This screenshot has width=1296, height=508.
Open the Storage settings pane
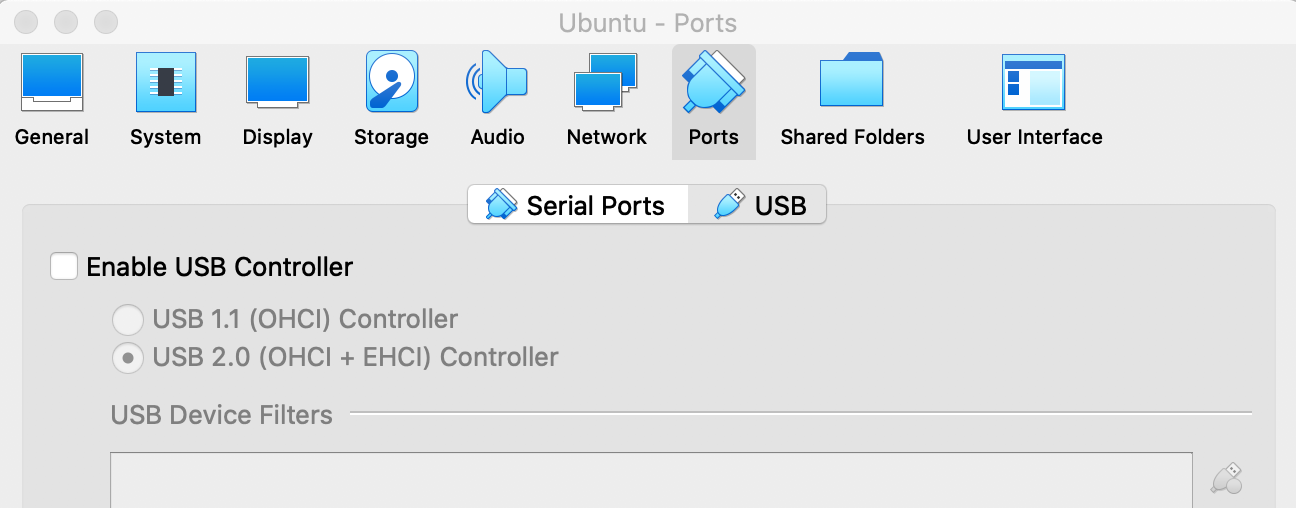point(391,100)
